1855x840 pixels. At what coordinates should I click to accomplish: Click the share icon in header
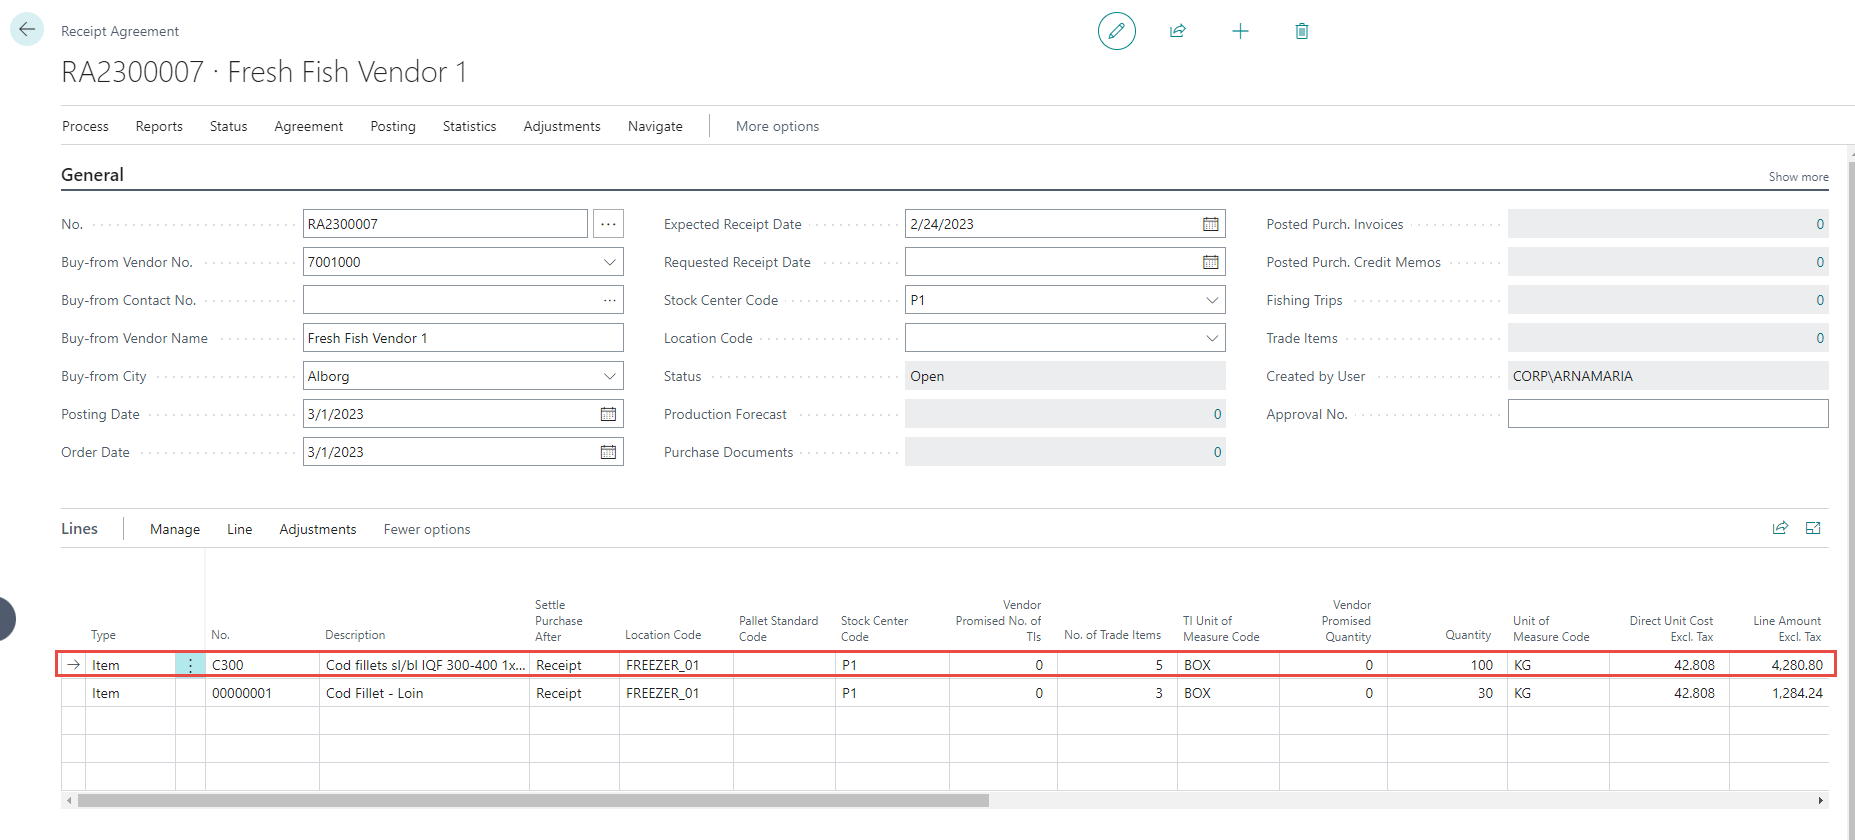click(1178, 31)
